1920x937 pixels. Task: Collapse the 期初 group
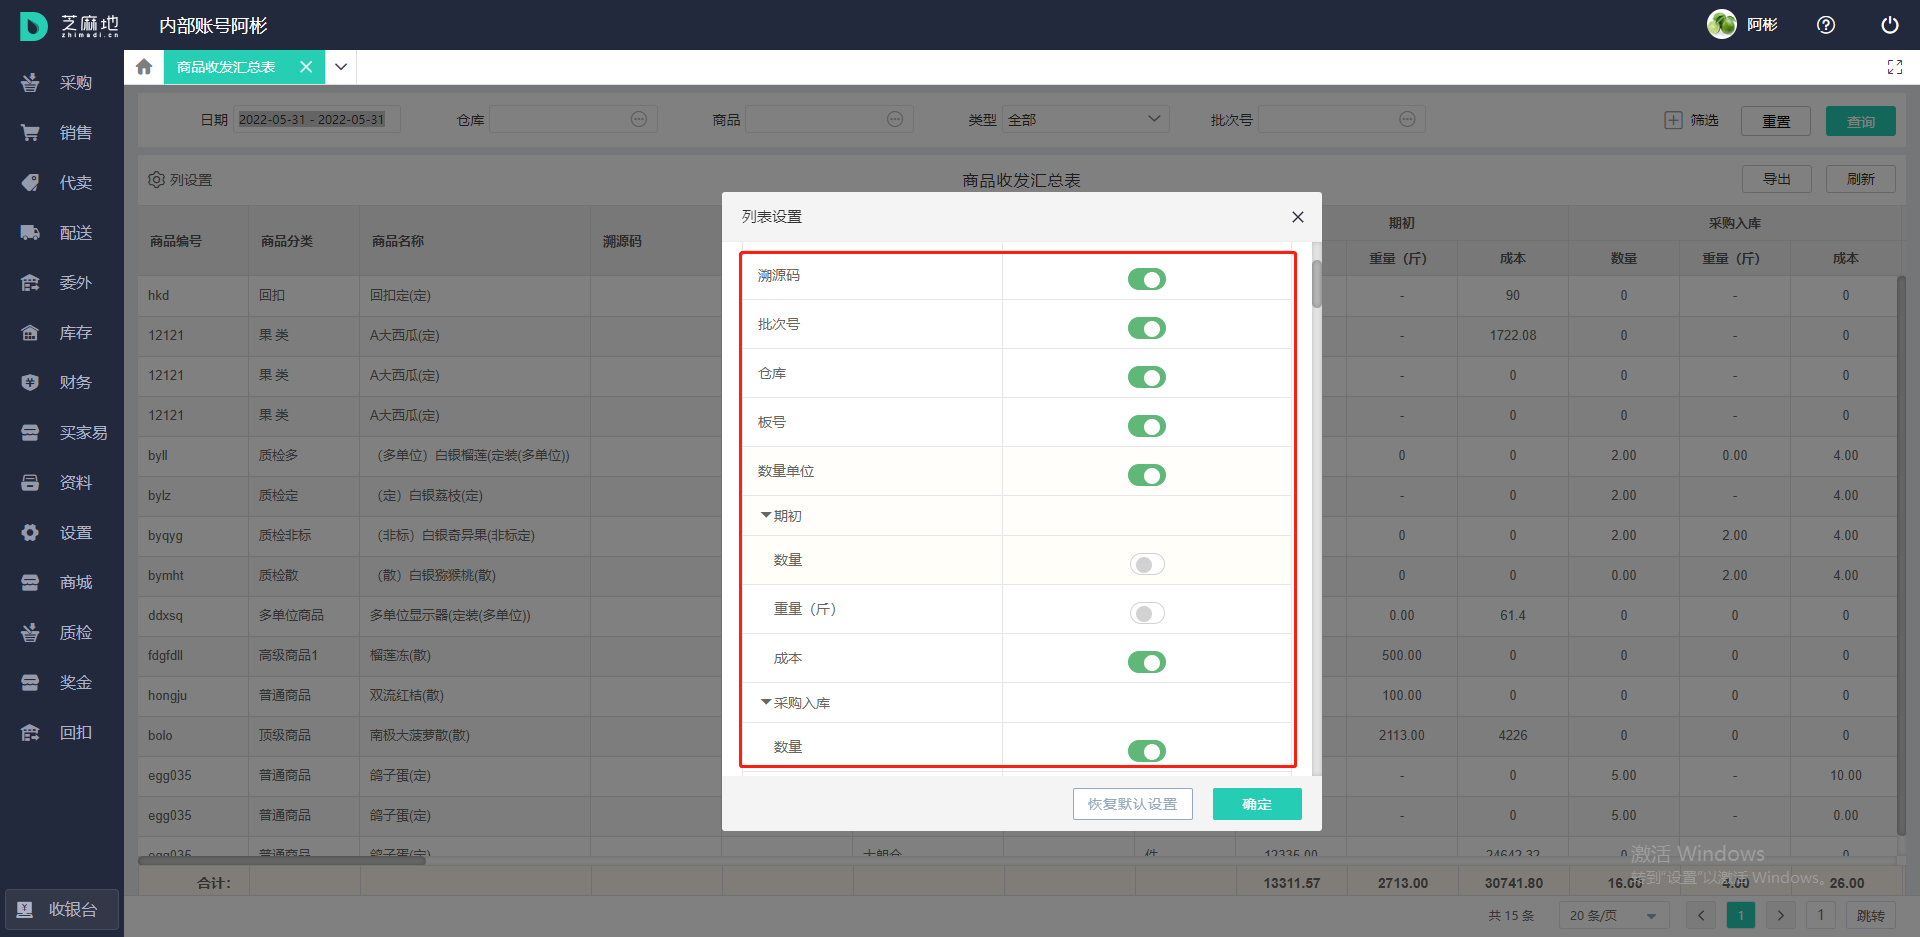point(766,516)
